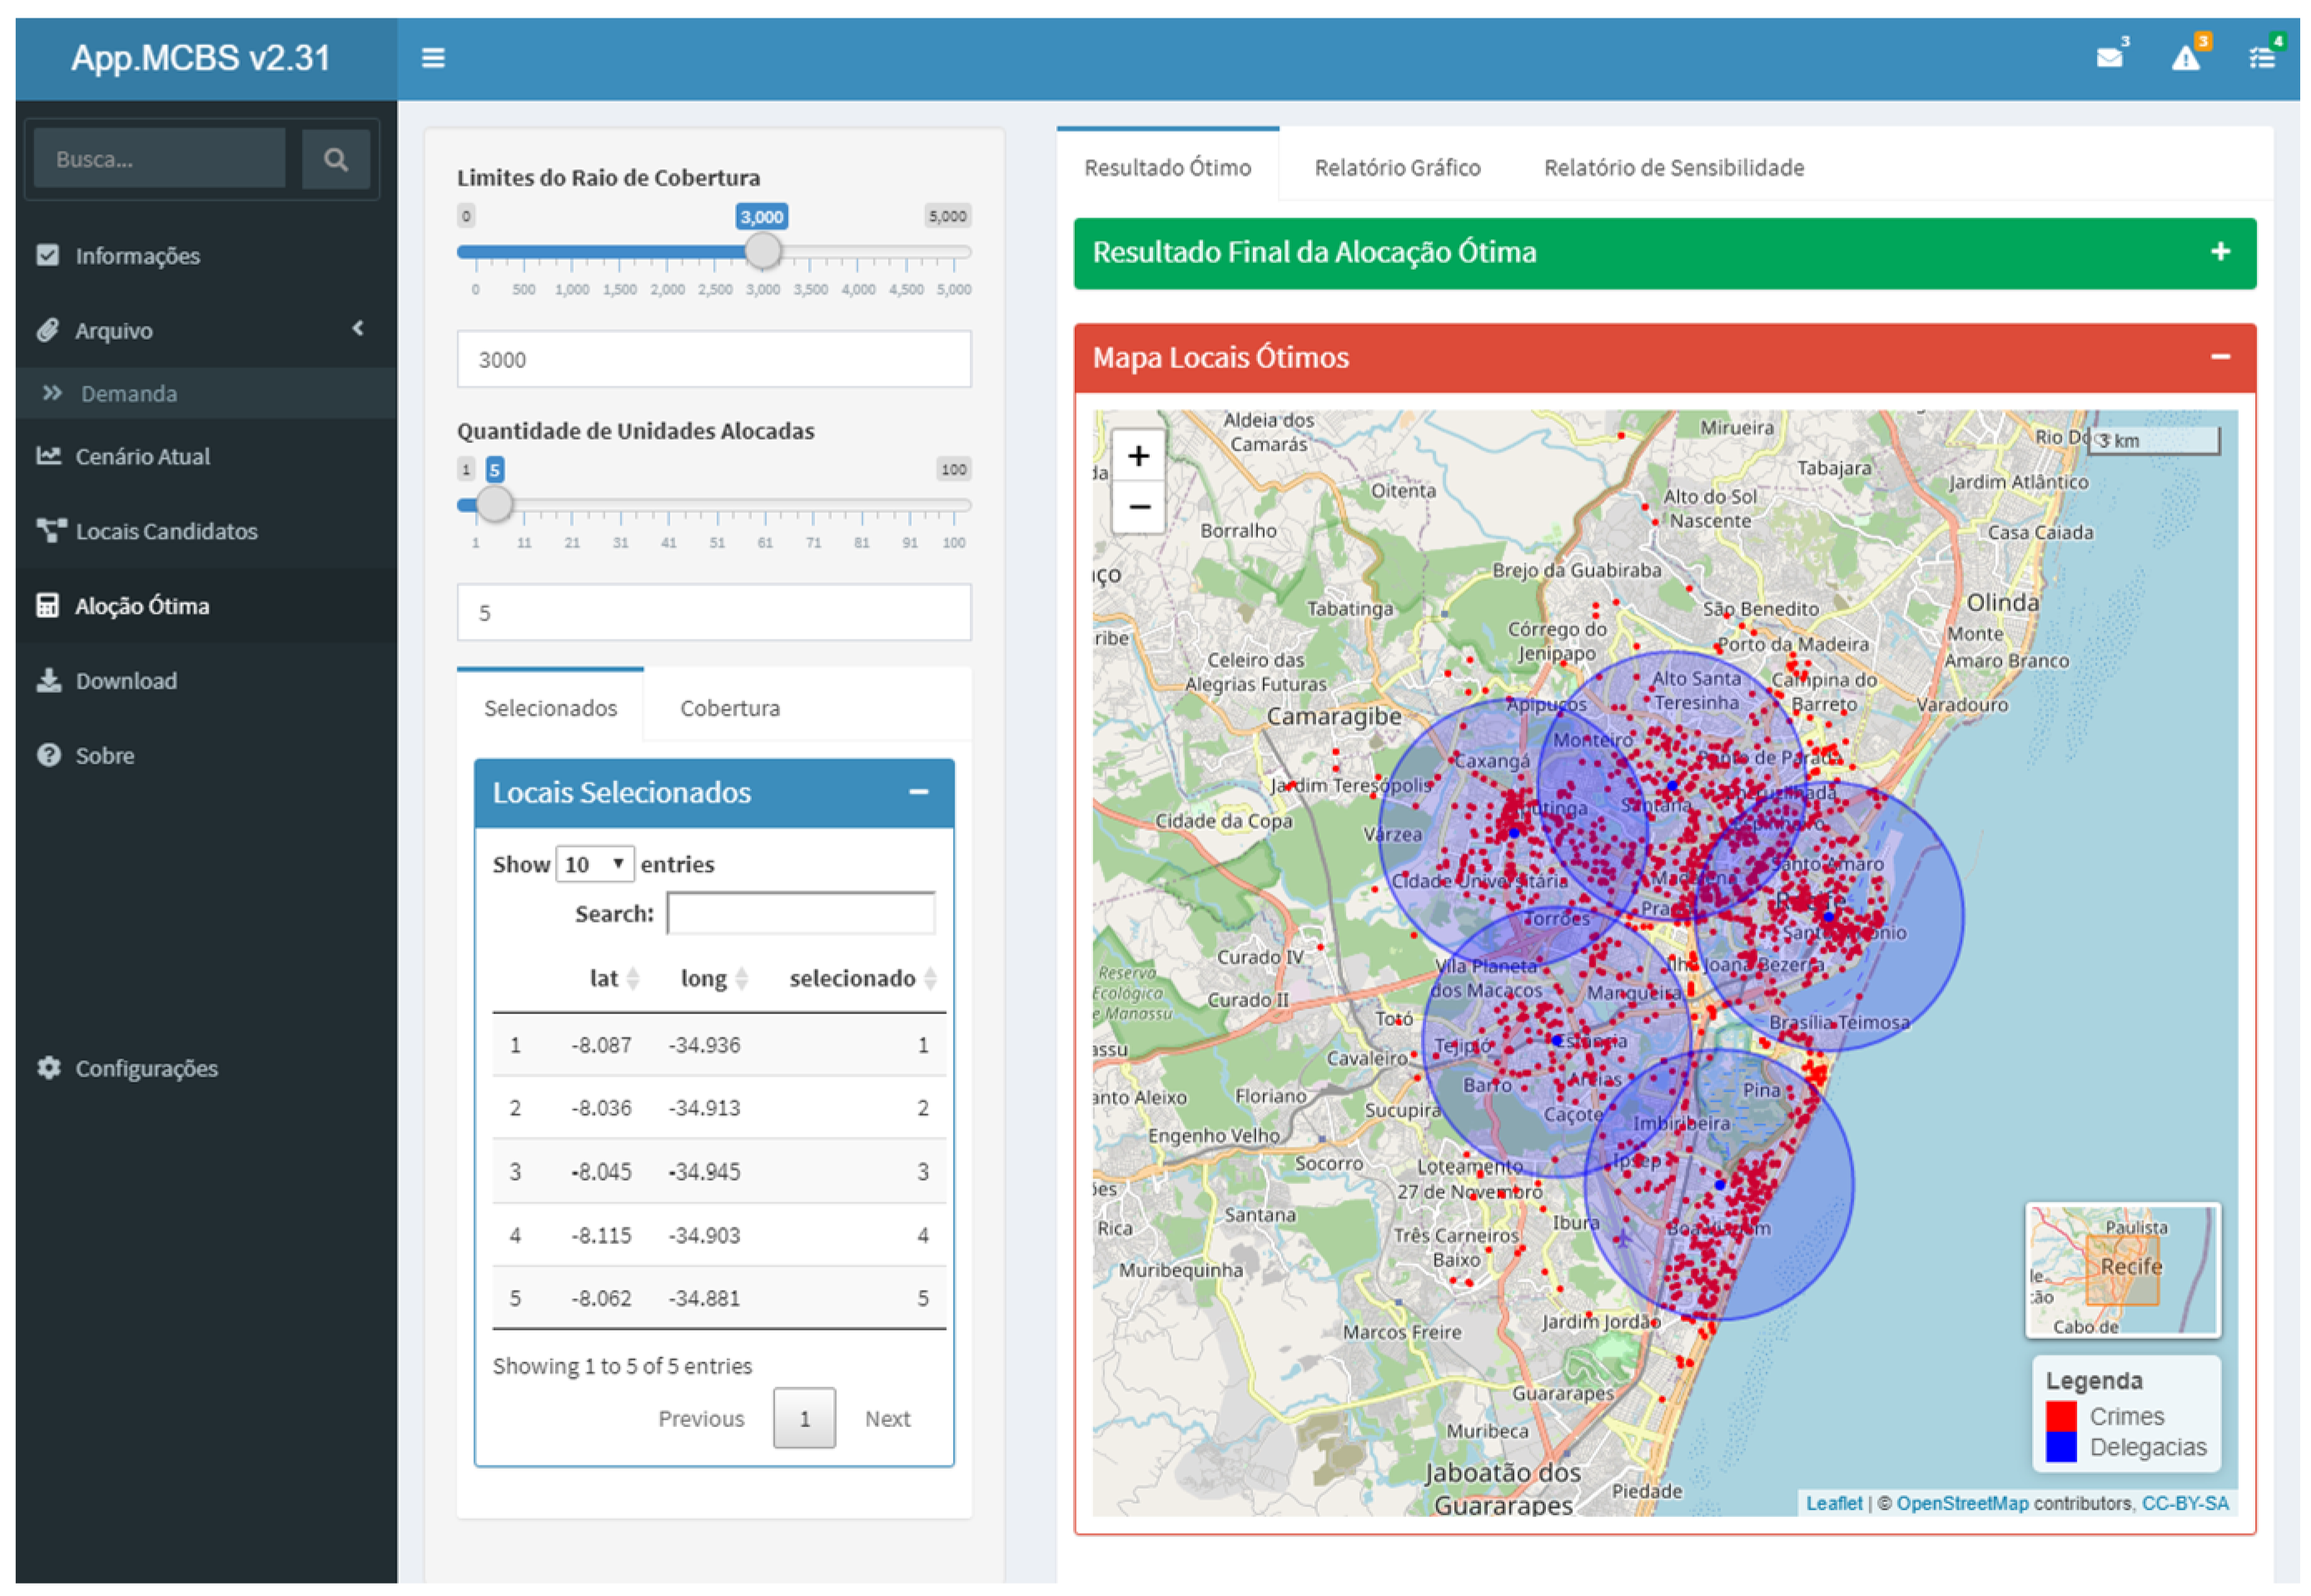The height and width of the screenshot is (1596, 2311).
Task: Click the hamburger sidebar toggle icon
Action: (x=432, y=58)
